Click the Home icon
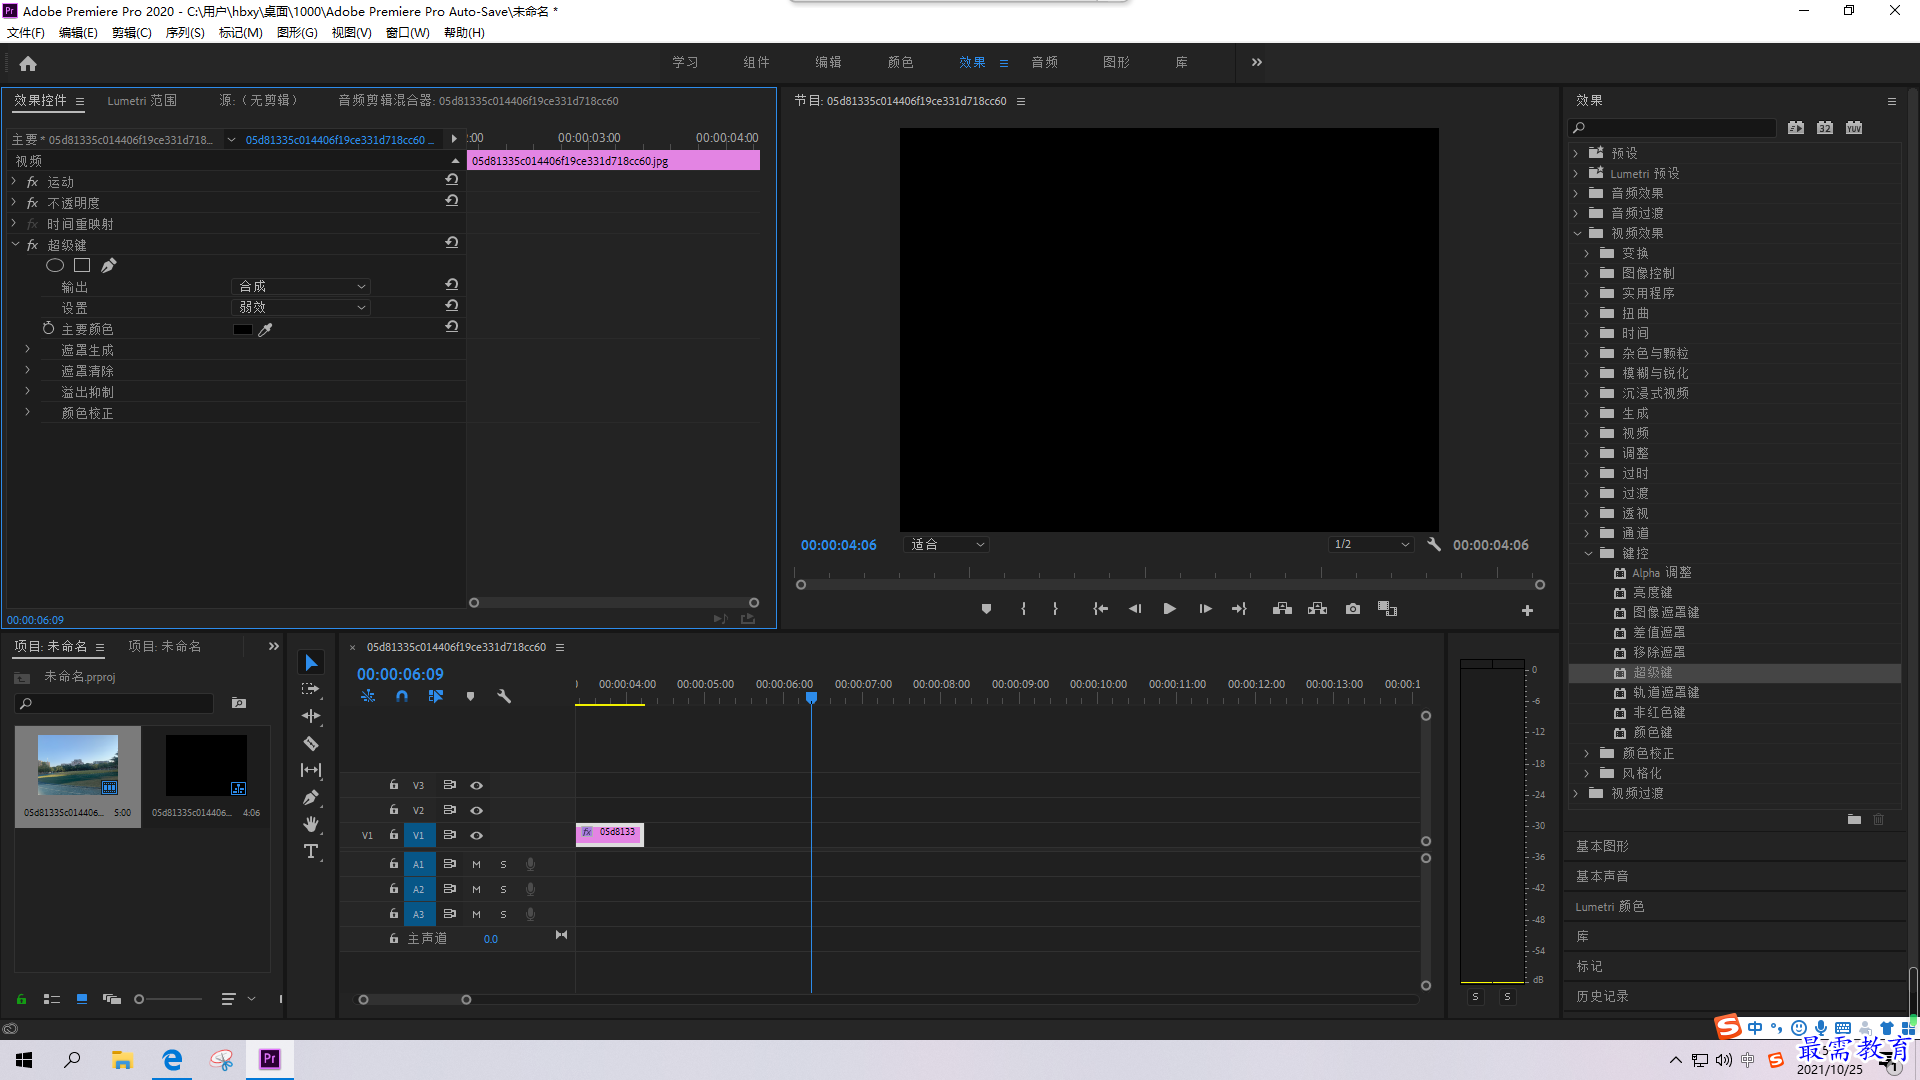1920x1080 pixels. pyautogui.click(x=28, y=63)
